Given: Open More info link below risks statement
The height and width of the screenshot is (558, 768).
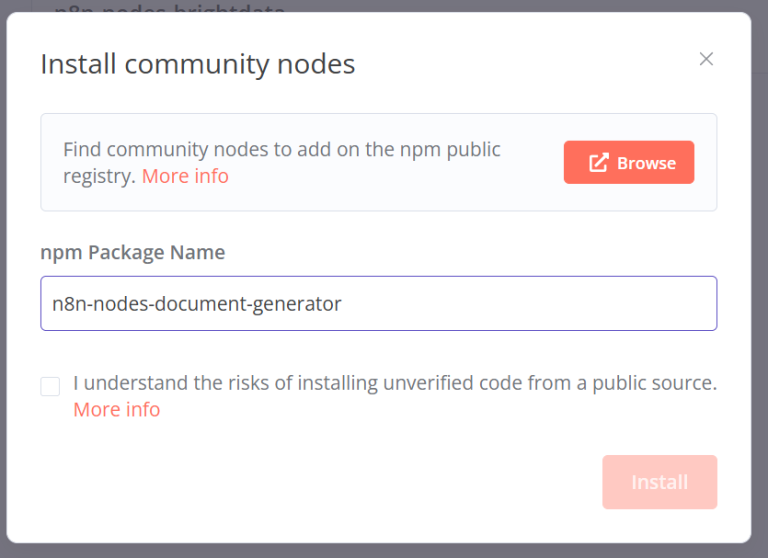Looking at the screenshot, I should (x=116, y=409).
